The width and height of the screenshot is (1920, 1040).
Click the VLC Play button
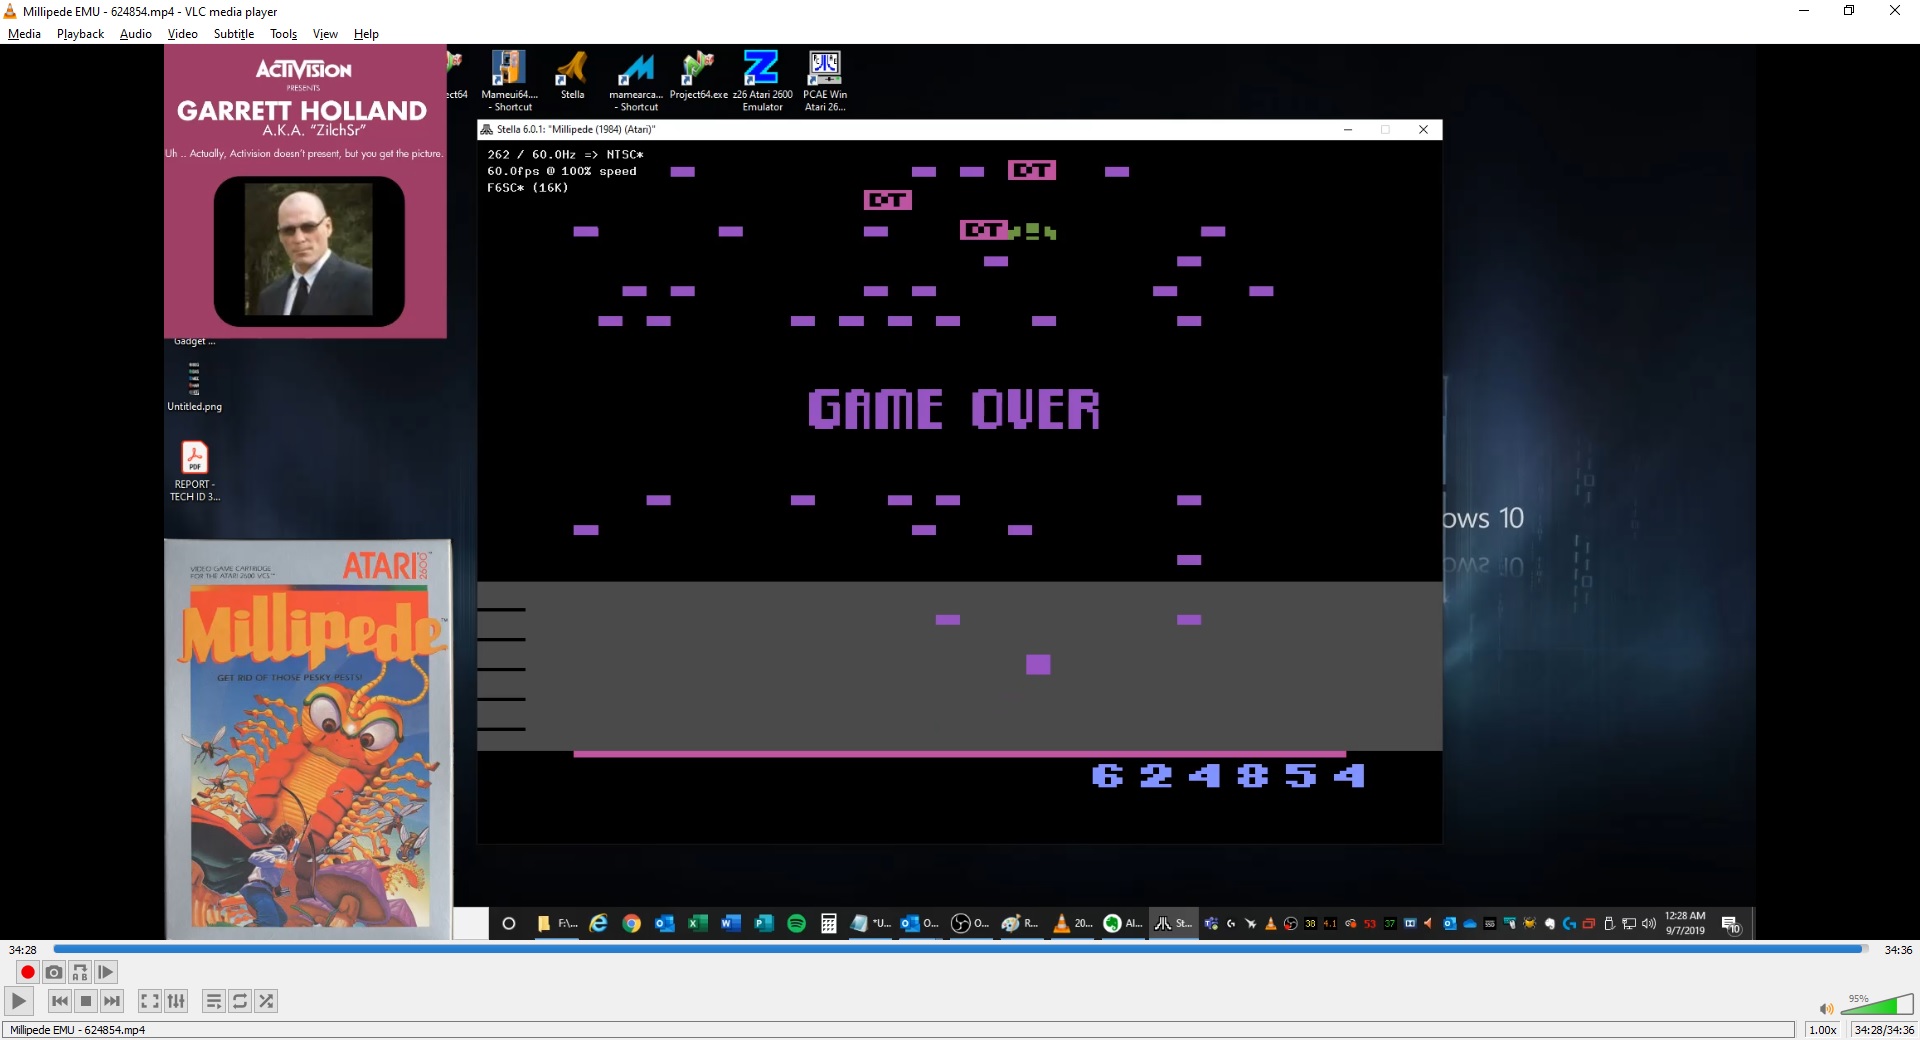[x=19, y=1001]
